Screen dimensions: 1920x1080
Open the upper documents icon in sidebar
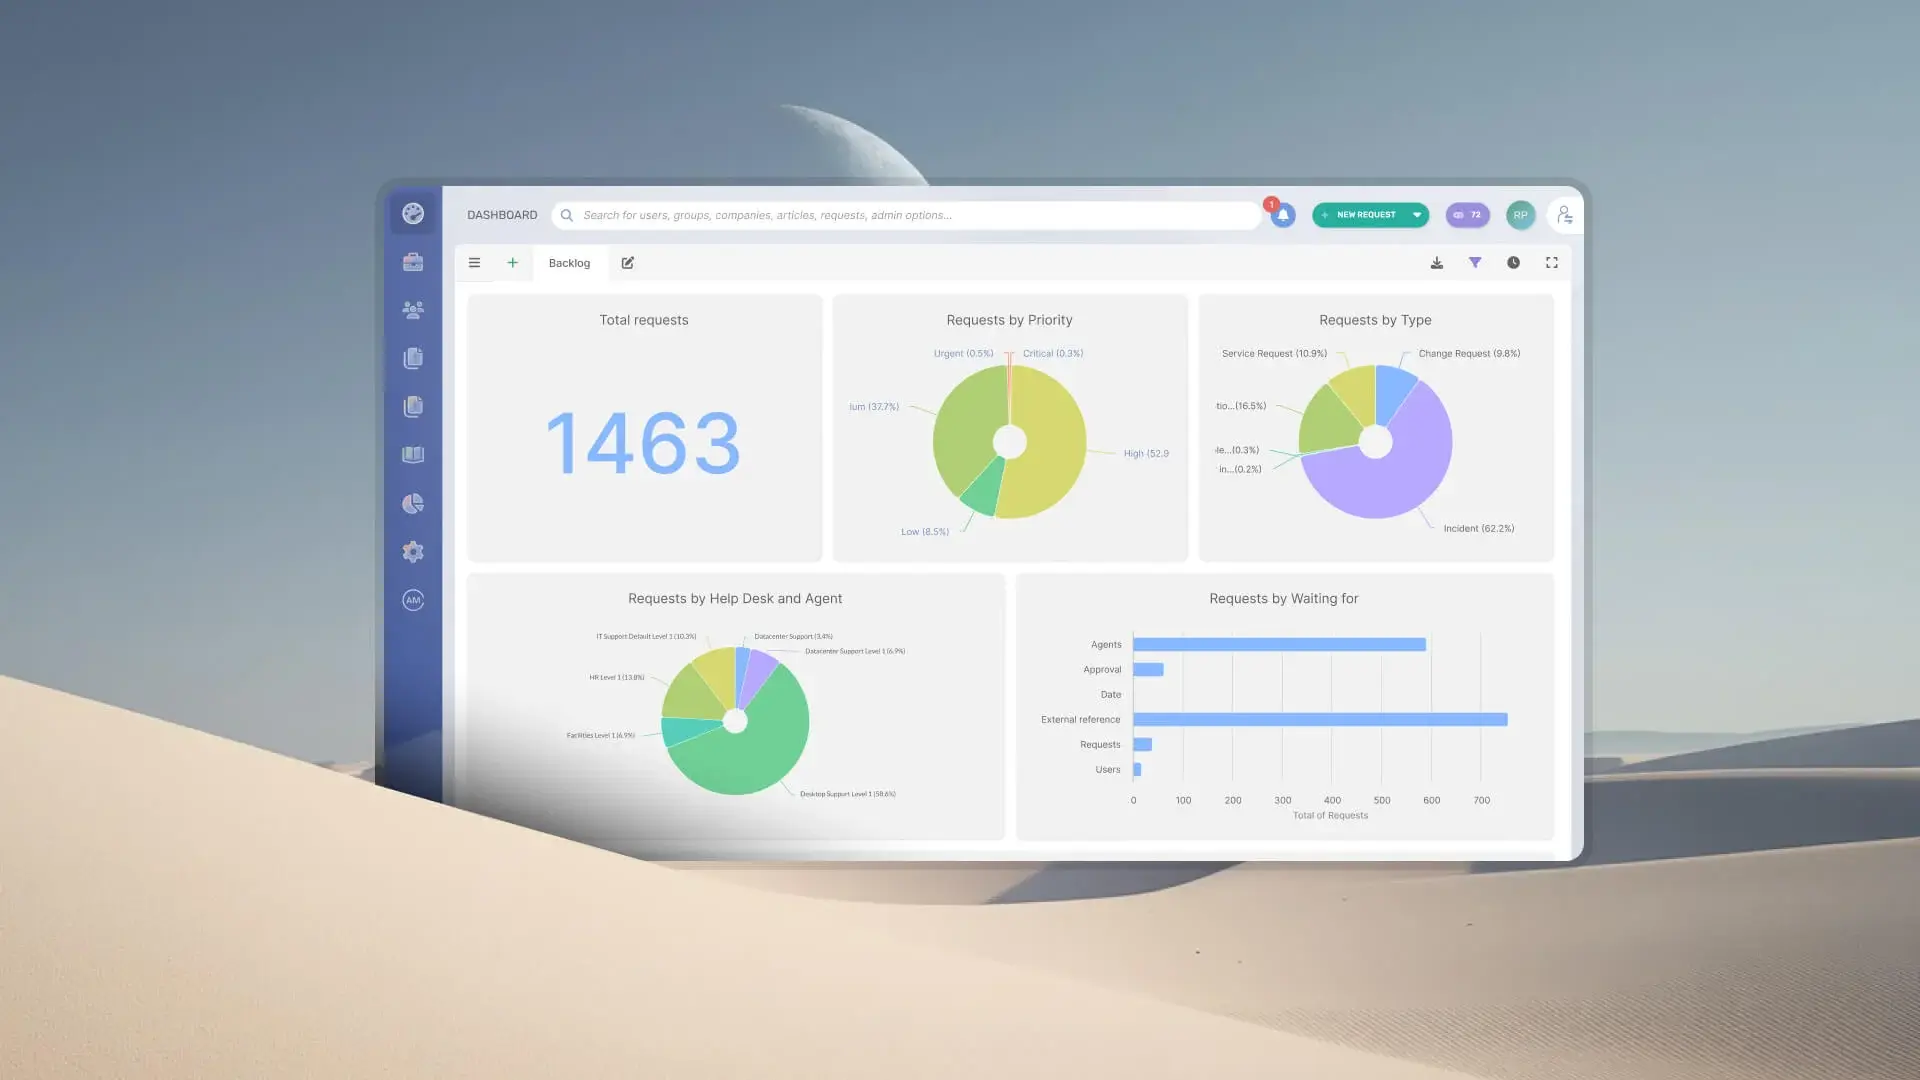pyautogui.click(x=413, y=358)
